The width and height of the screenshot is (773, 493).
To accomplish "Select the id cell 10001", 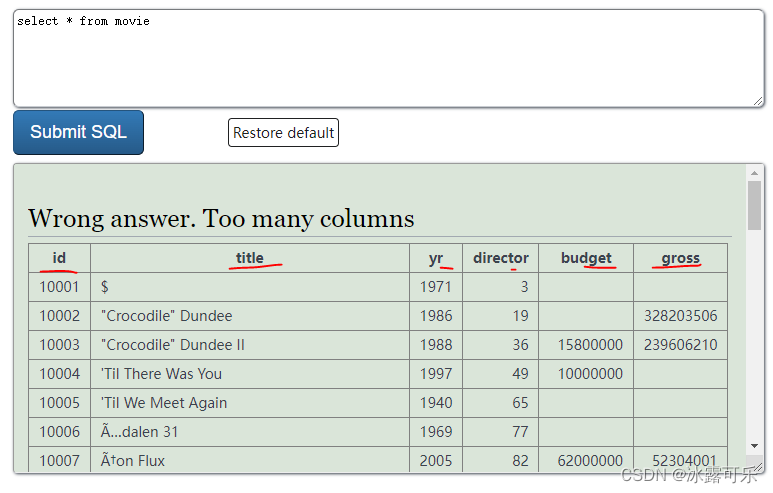I will coord(59,287).
